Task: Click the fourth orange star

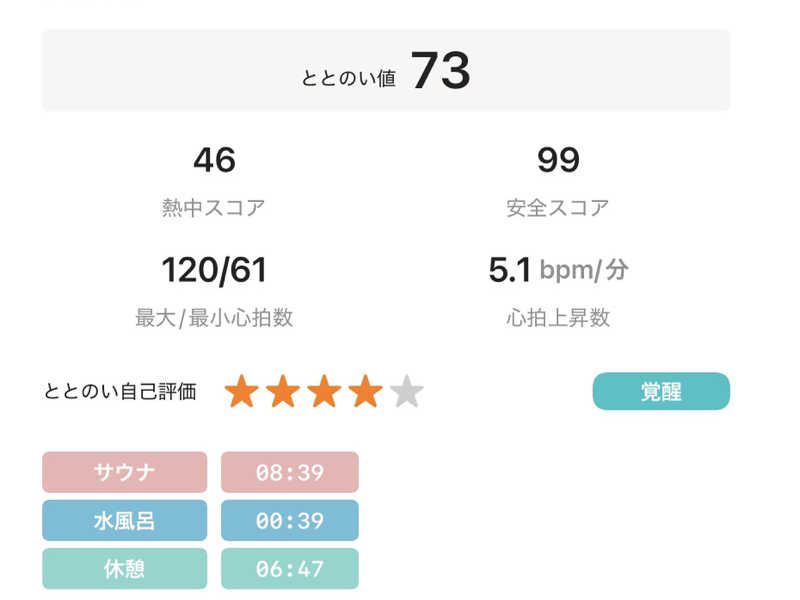Action: coord(365,391)
